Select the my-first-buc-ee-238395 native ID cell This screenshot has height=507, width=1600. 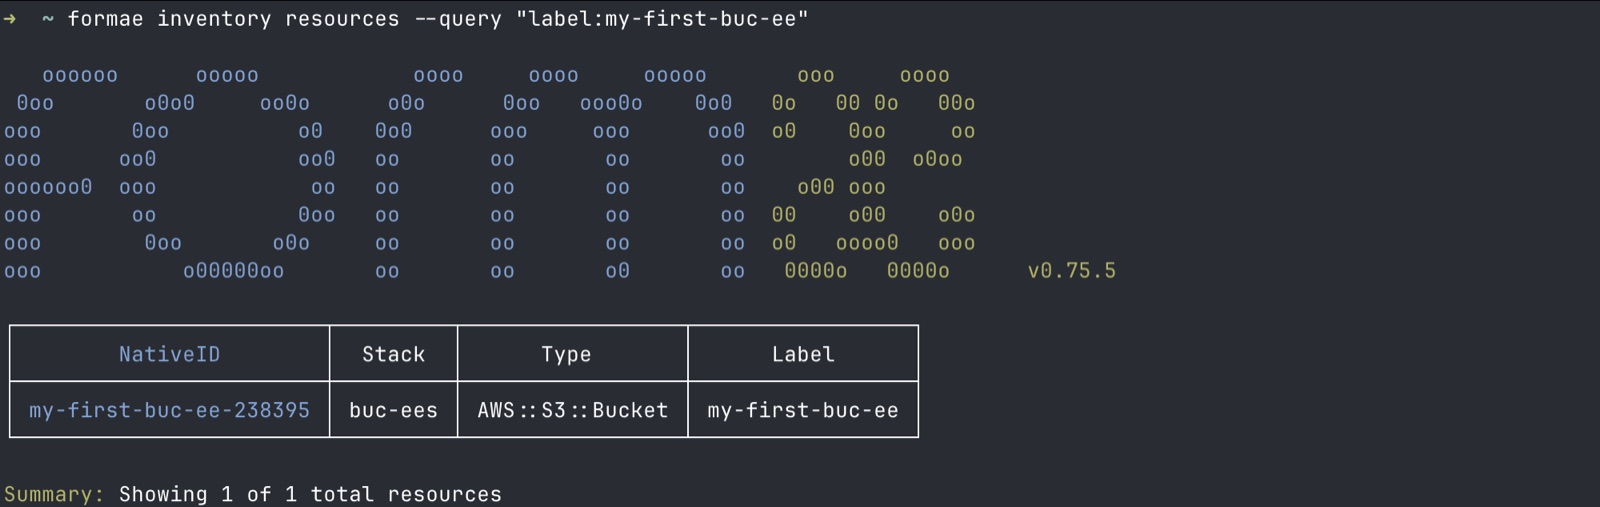tap(169, 410)
